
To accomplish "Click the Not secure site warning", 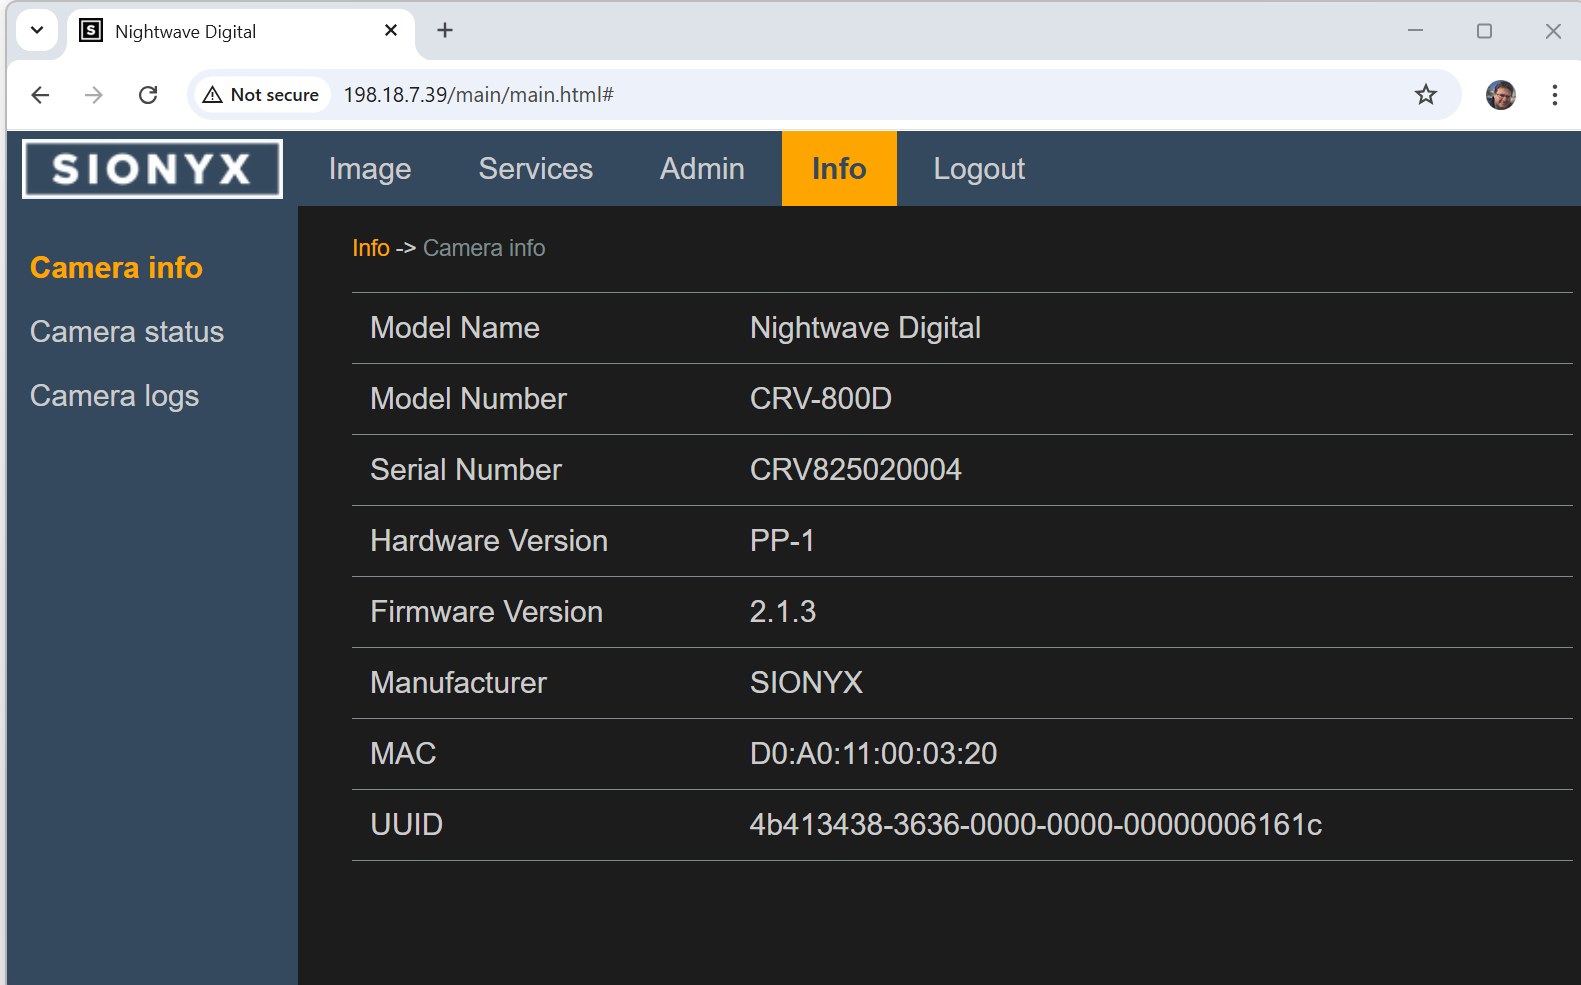I will tap(261, 95).
